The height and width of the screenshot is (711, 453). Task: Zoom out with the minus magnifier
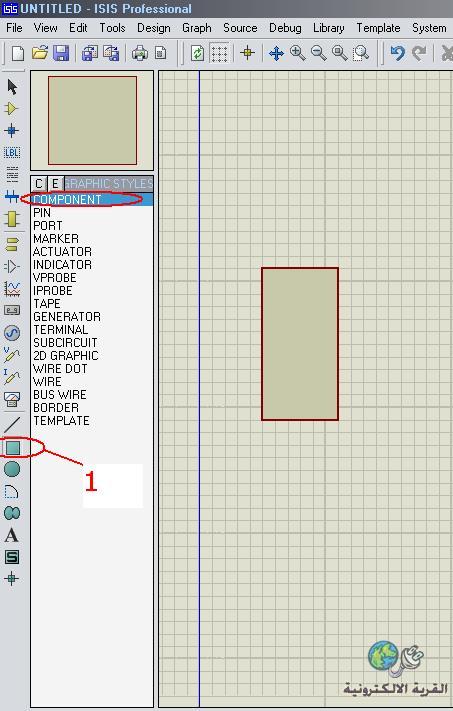click(x=319, y=54)
